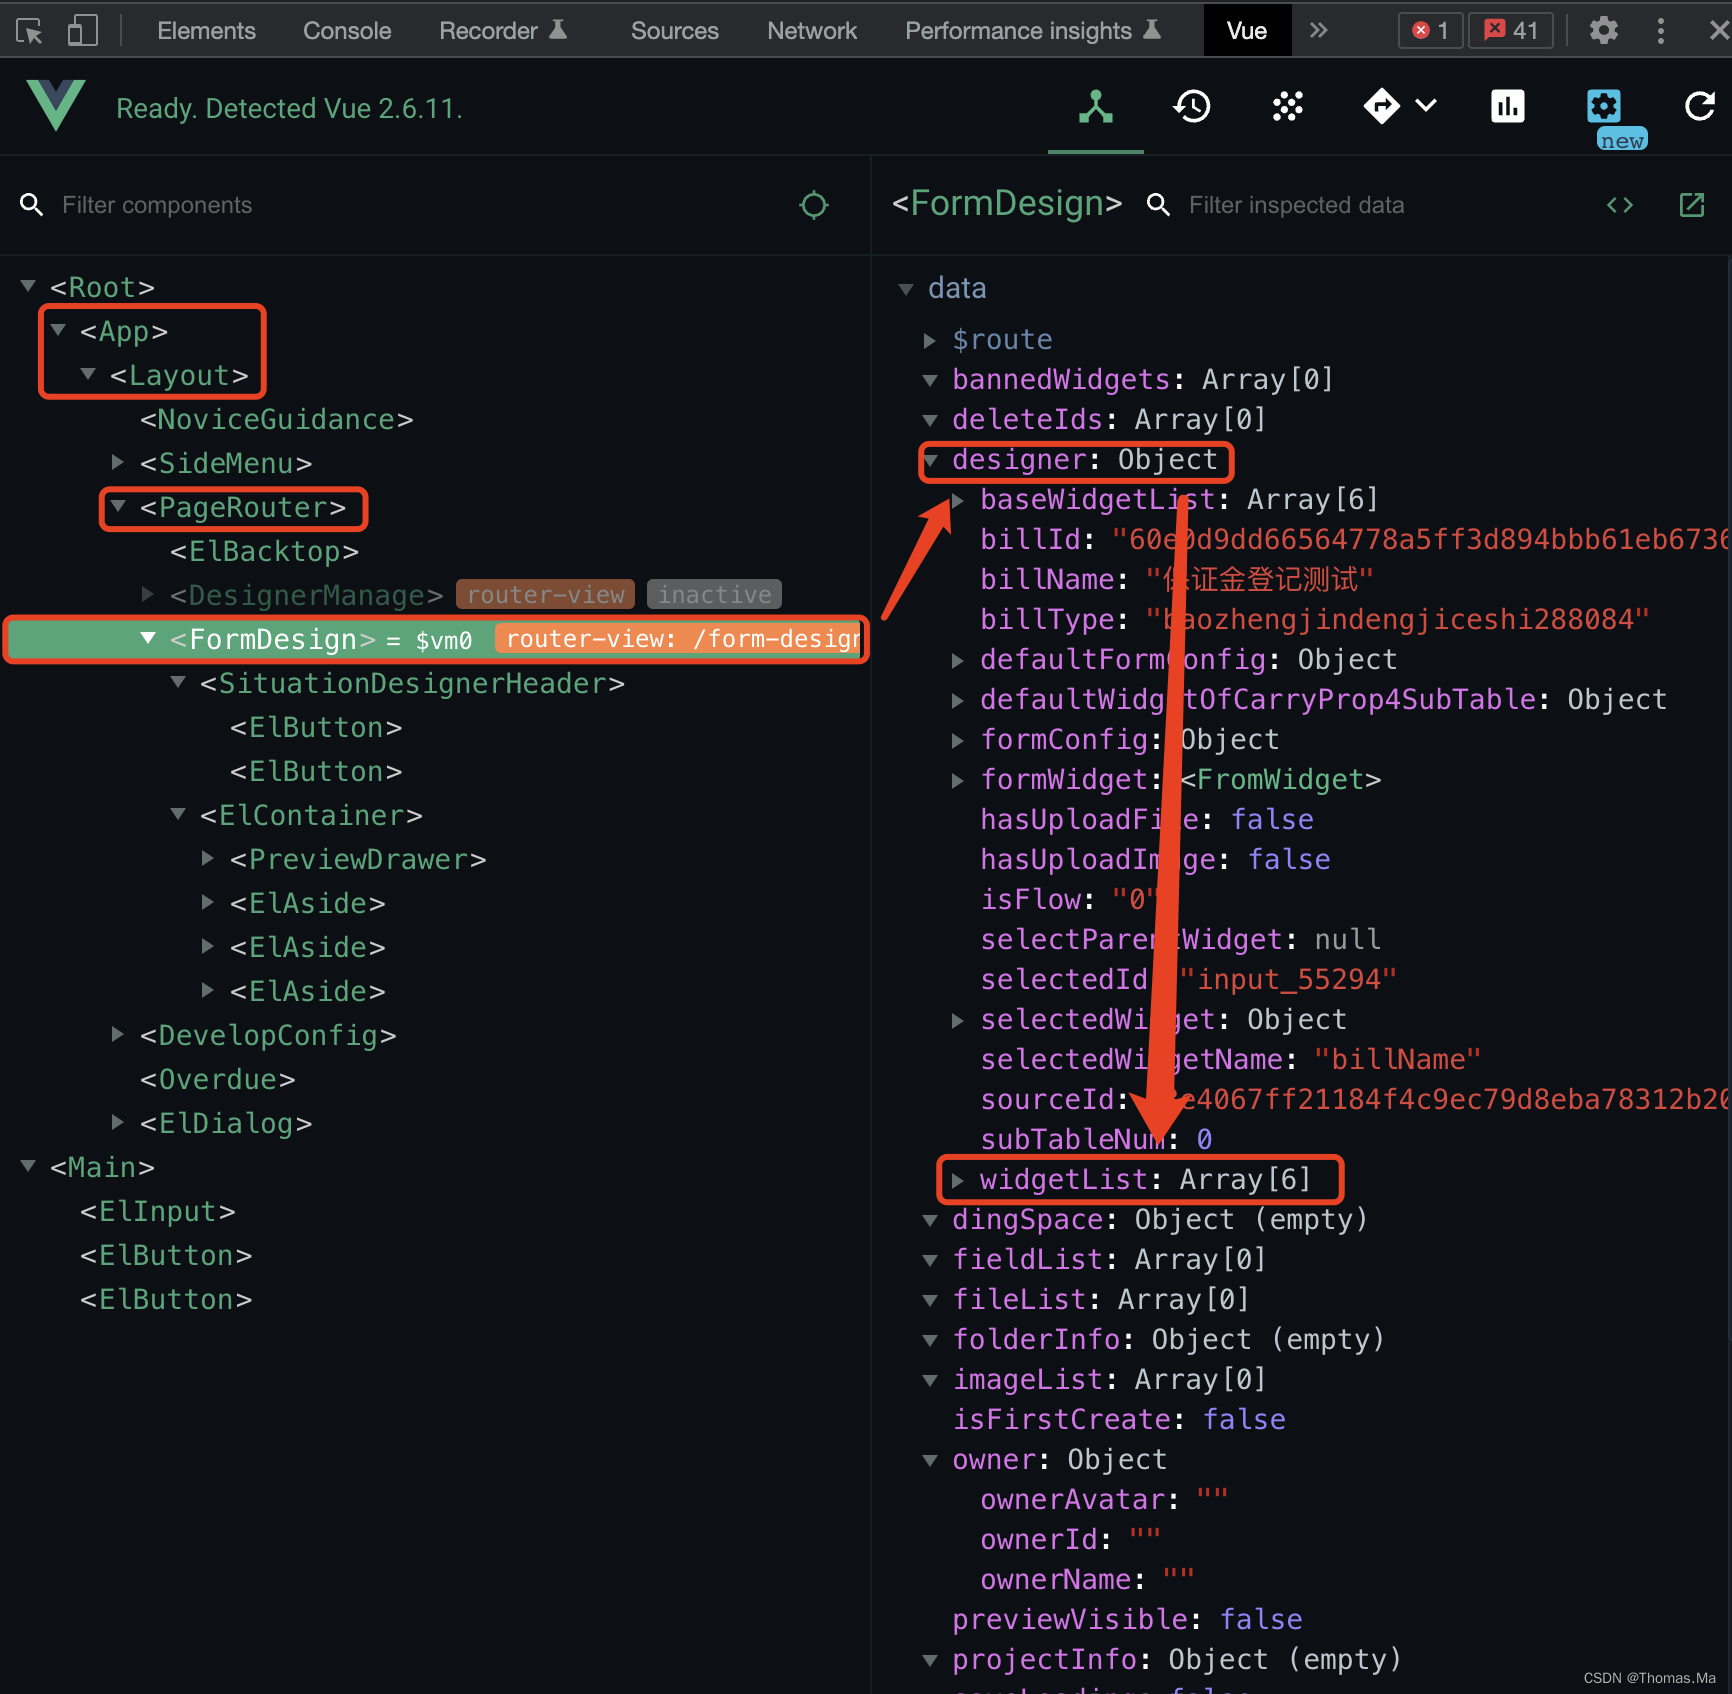This screenshot has width=1732, height=1694.
Task: Expand the $route data entry
Action: click(930, 340)
